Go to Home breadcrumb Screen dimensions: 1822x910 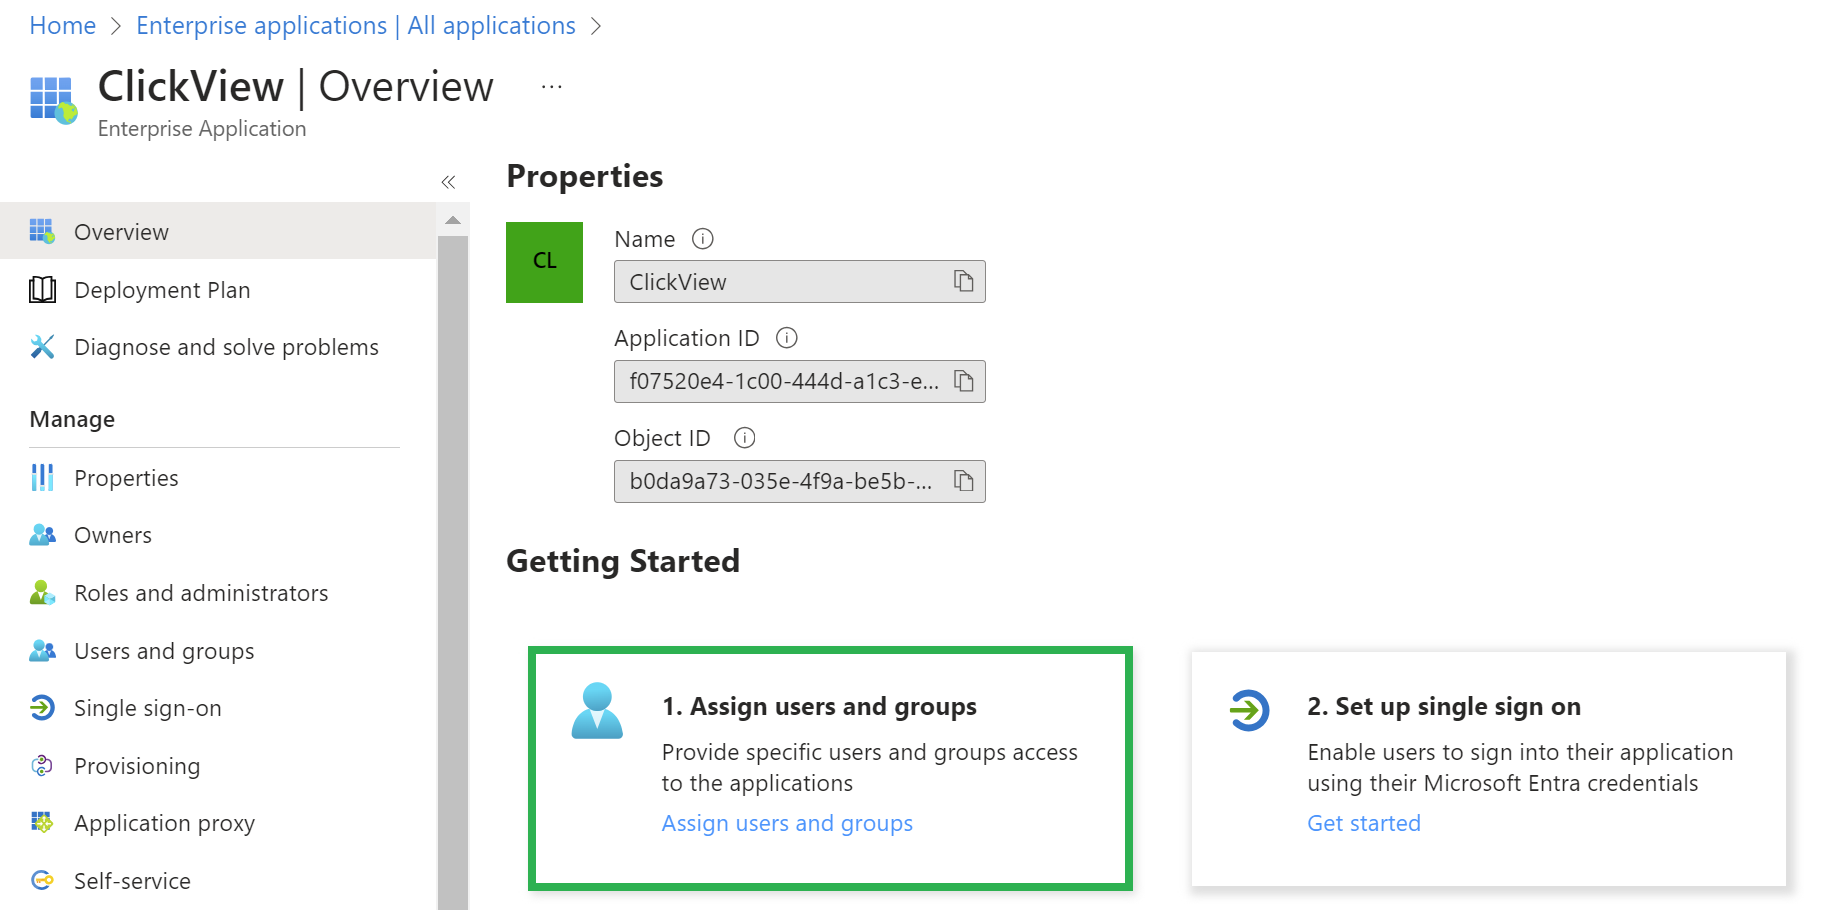coord(63,25)
